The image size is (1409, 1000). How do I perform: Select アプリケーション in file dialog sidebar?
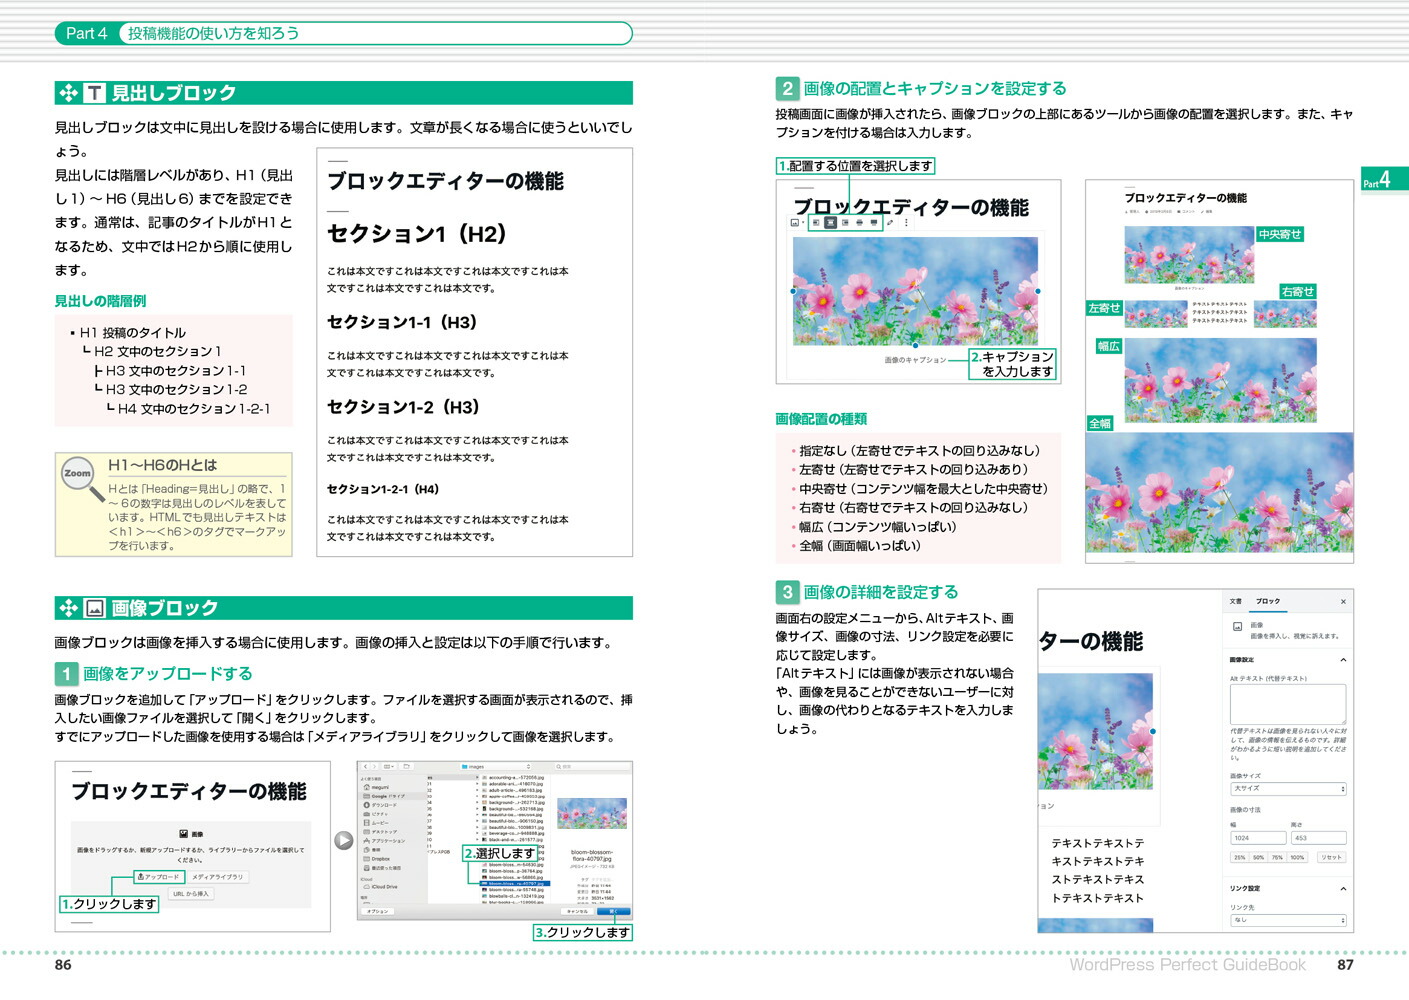pyautogui.click(x=384, y=841)
